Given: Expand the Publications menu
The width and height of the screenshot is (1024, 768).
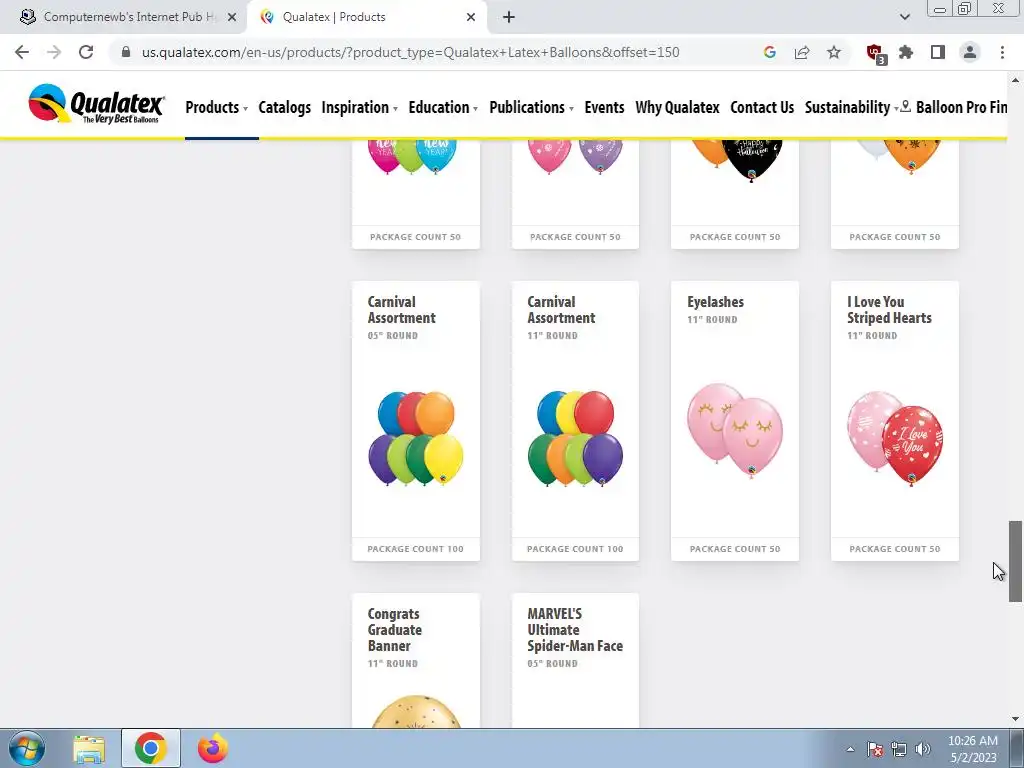Looking at the screenshot, I should click(x=531, y=107).
